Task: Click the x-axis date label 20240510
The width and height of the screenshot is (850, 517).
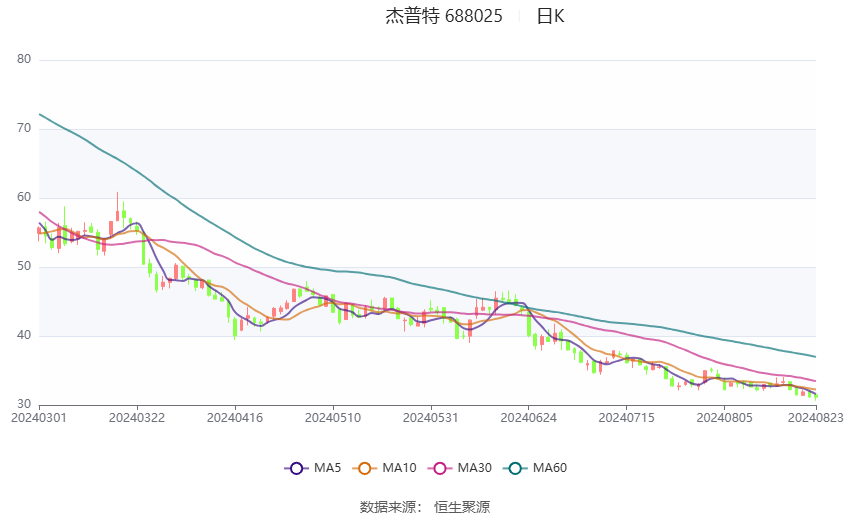Action: [333, 418]
